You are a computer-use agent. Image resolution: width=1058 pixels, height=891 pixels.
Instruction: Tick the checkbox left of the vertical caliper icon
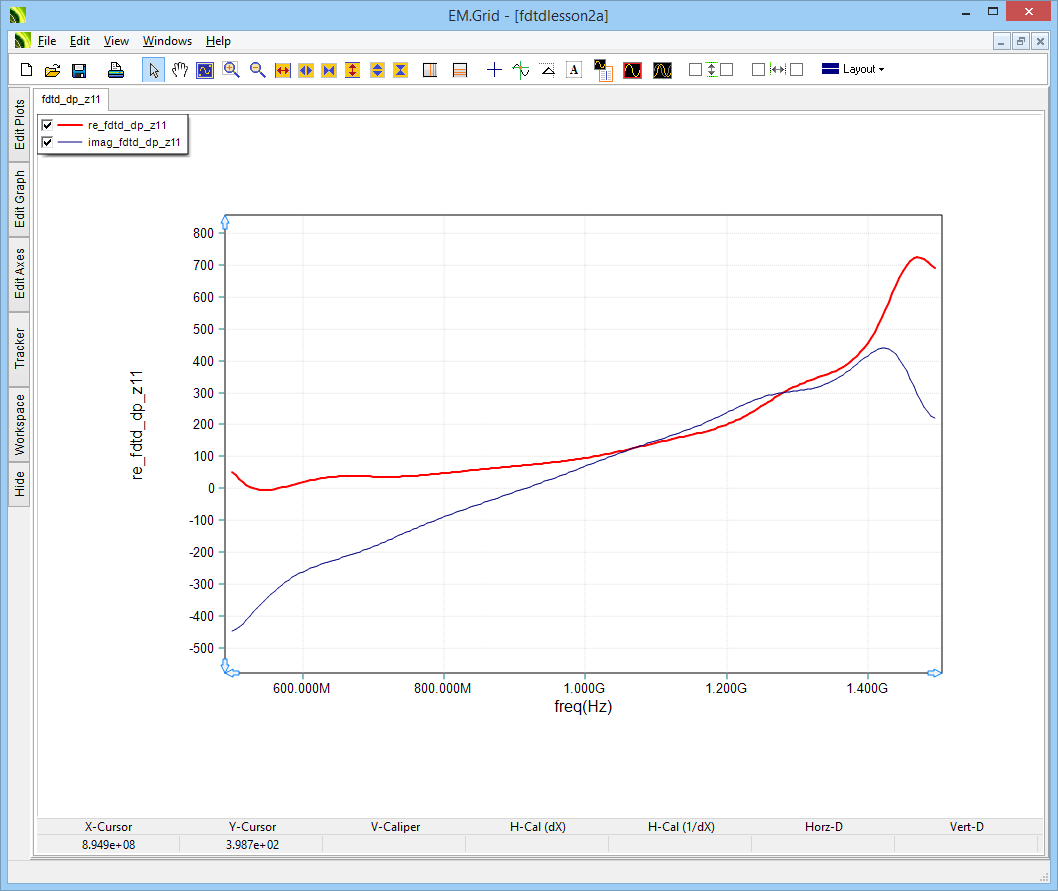click(x=696, y=70)
